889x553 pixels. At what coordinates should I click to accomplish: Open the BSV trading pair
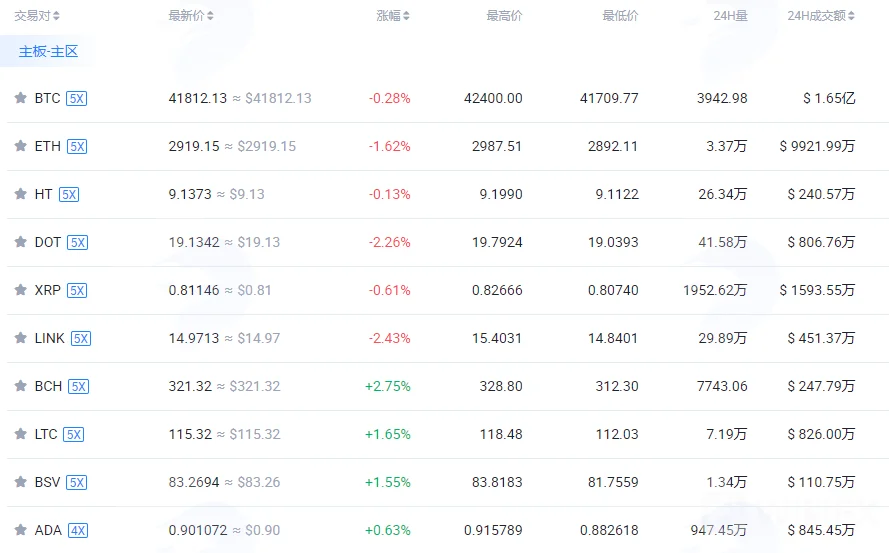point(48,482)
